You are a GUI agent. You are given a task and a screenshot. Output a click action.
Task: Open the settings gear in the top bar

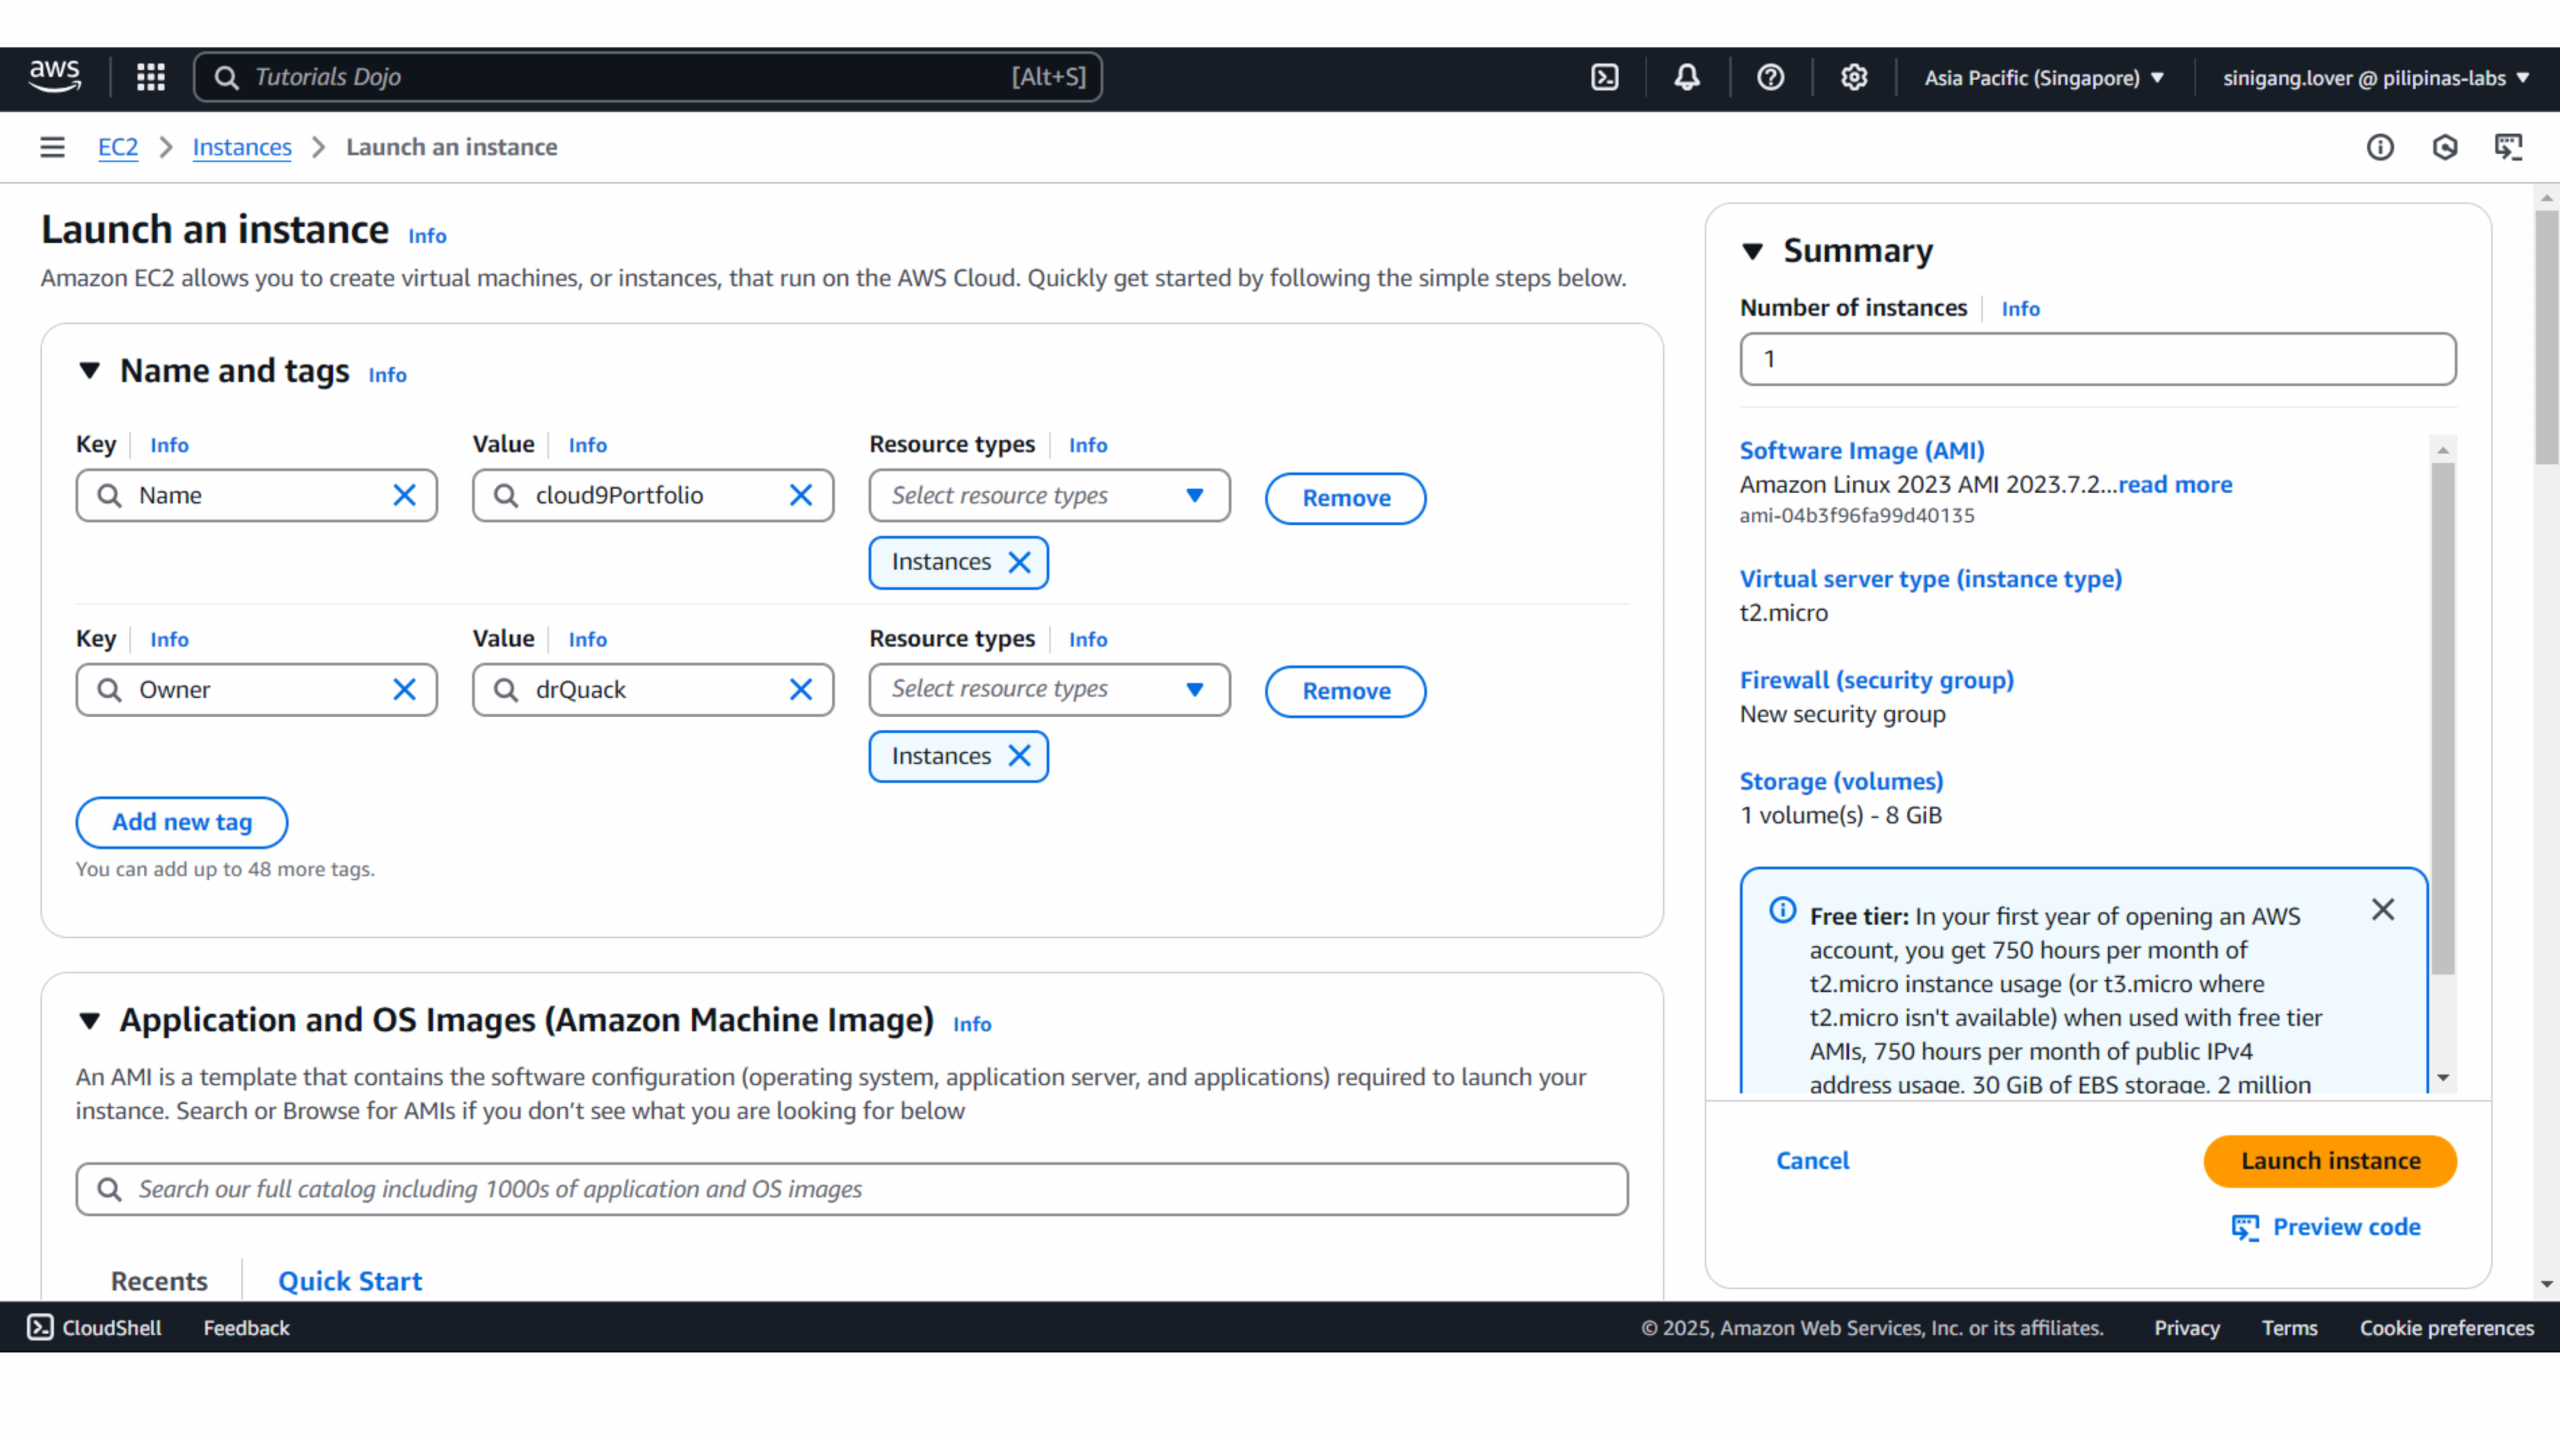(1853, 77)
